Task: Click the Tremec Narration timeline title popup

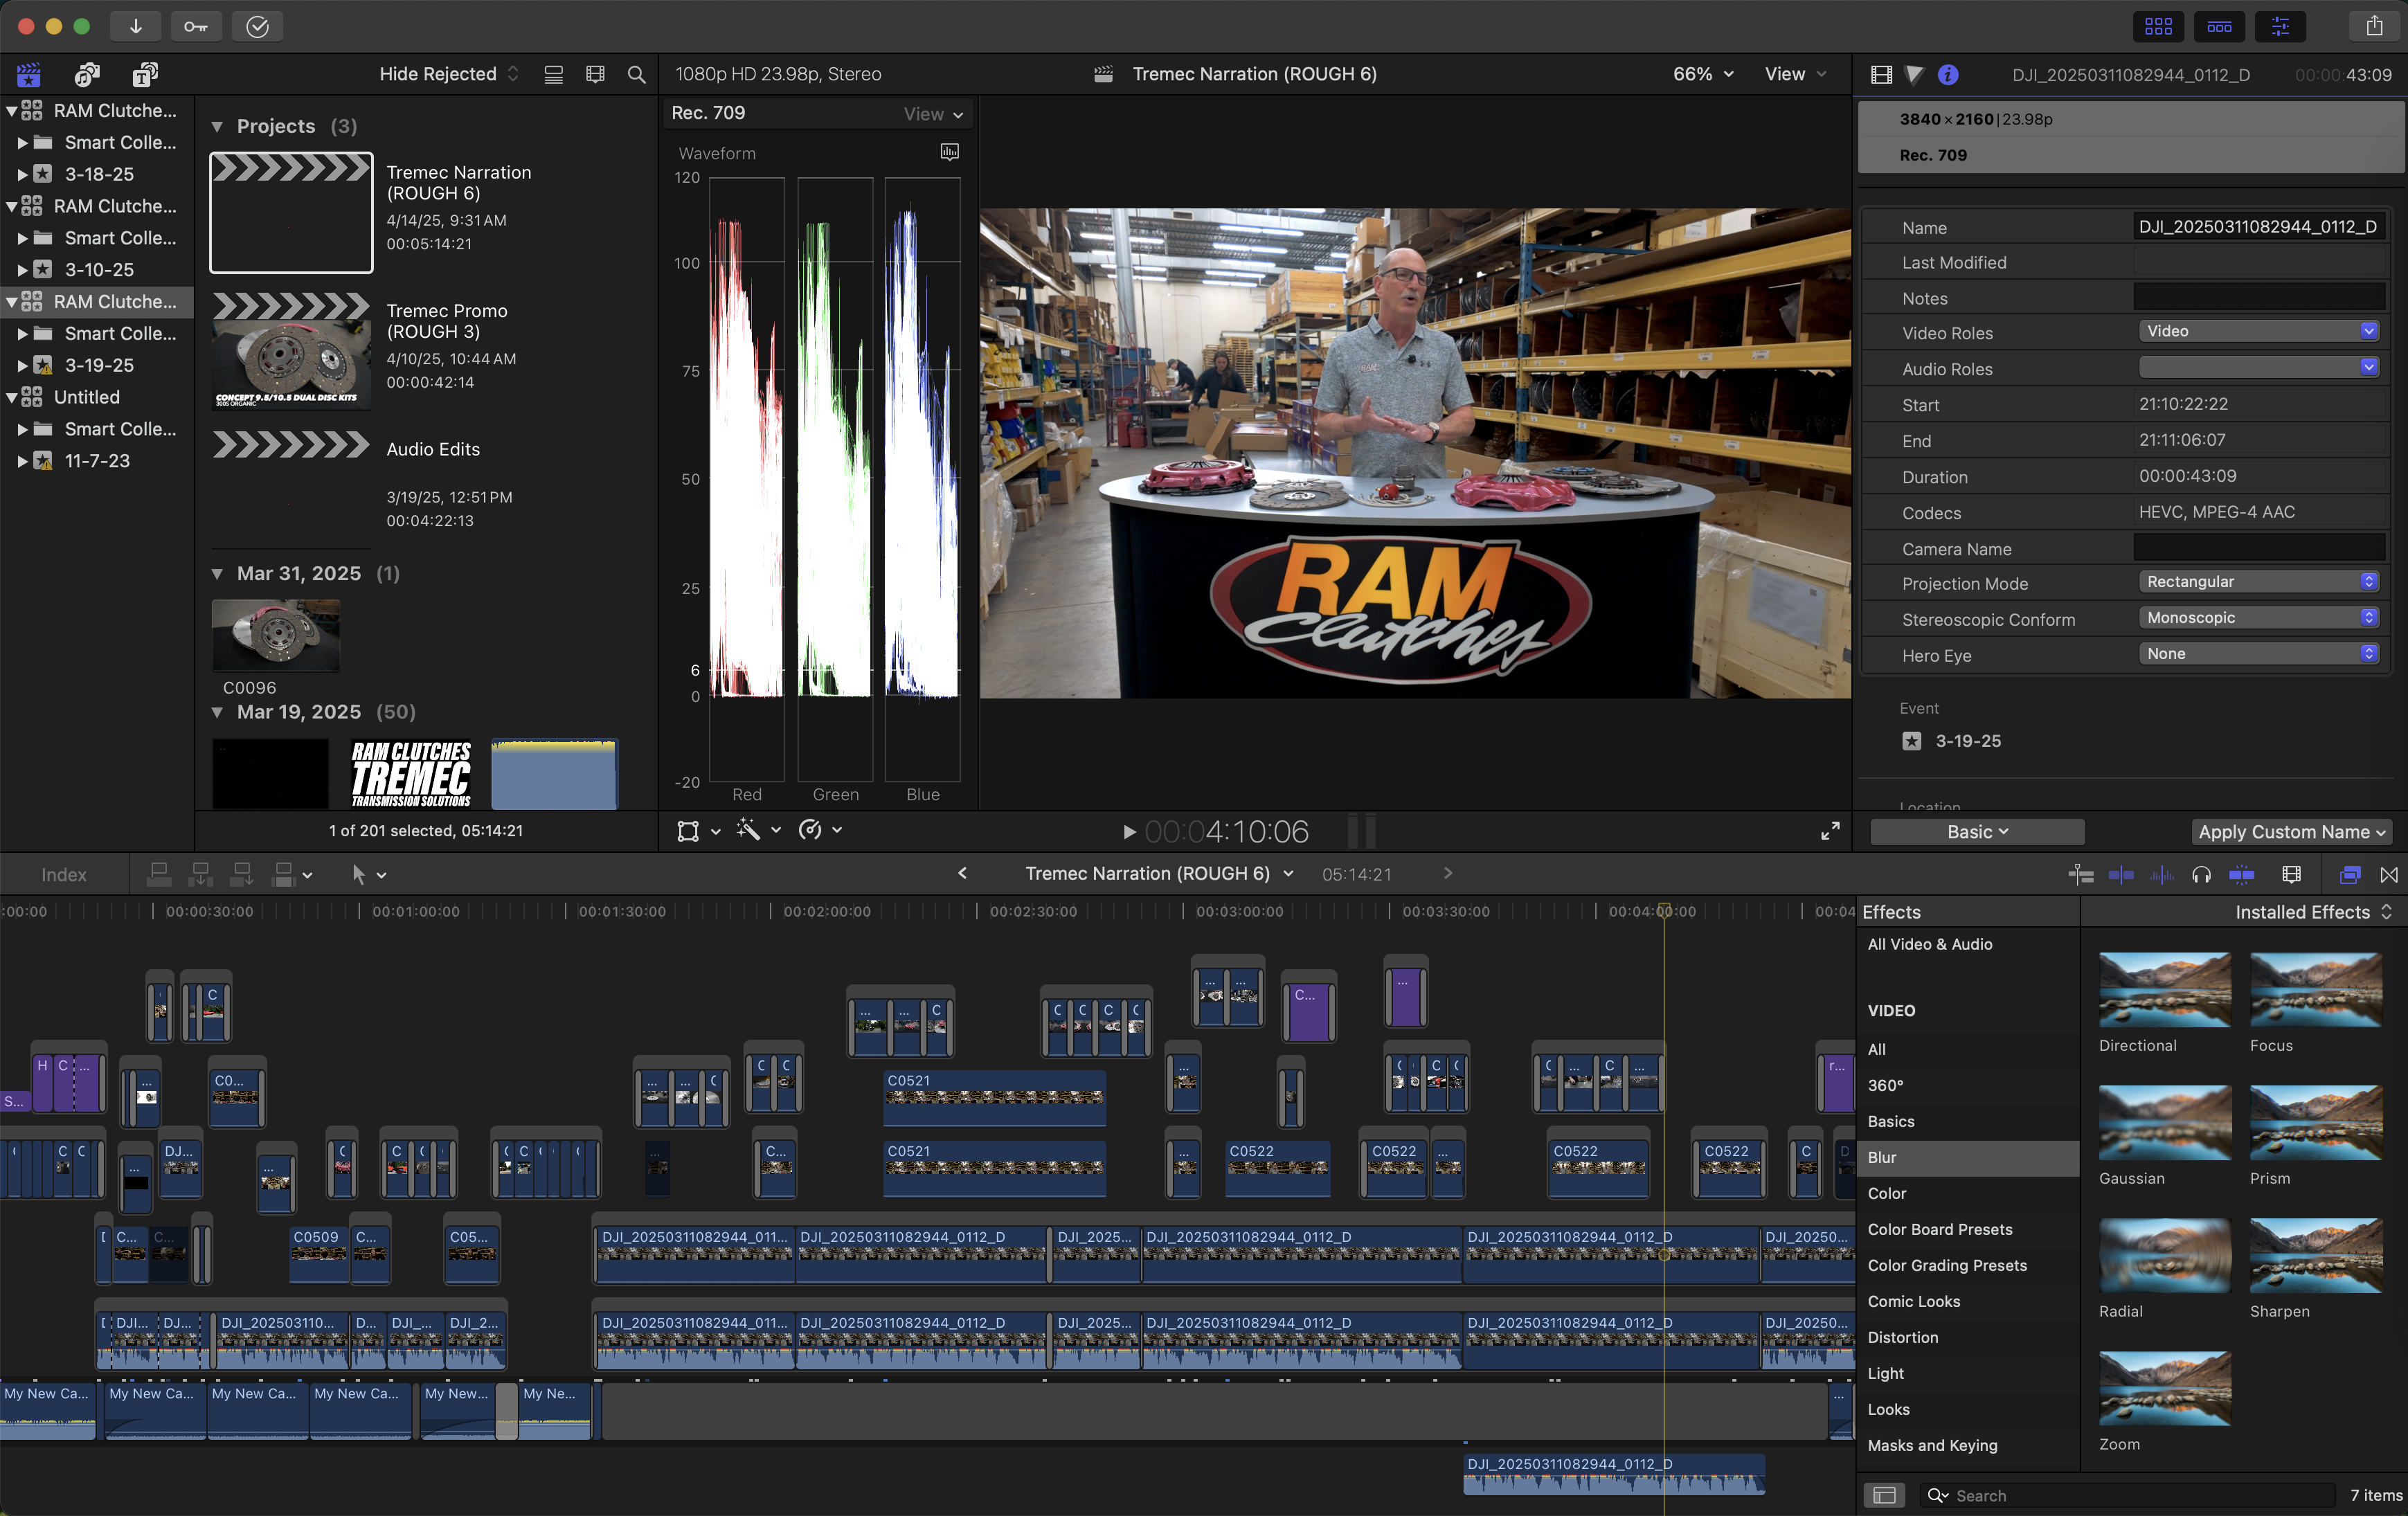Action: 1159,874
